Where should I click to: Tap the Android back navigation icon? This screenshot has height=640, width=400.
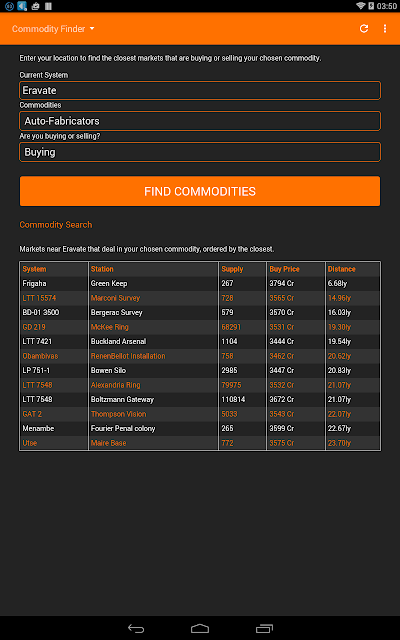136,628
